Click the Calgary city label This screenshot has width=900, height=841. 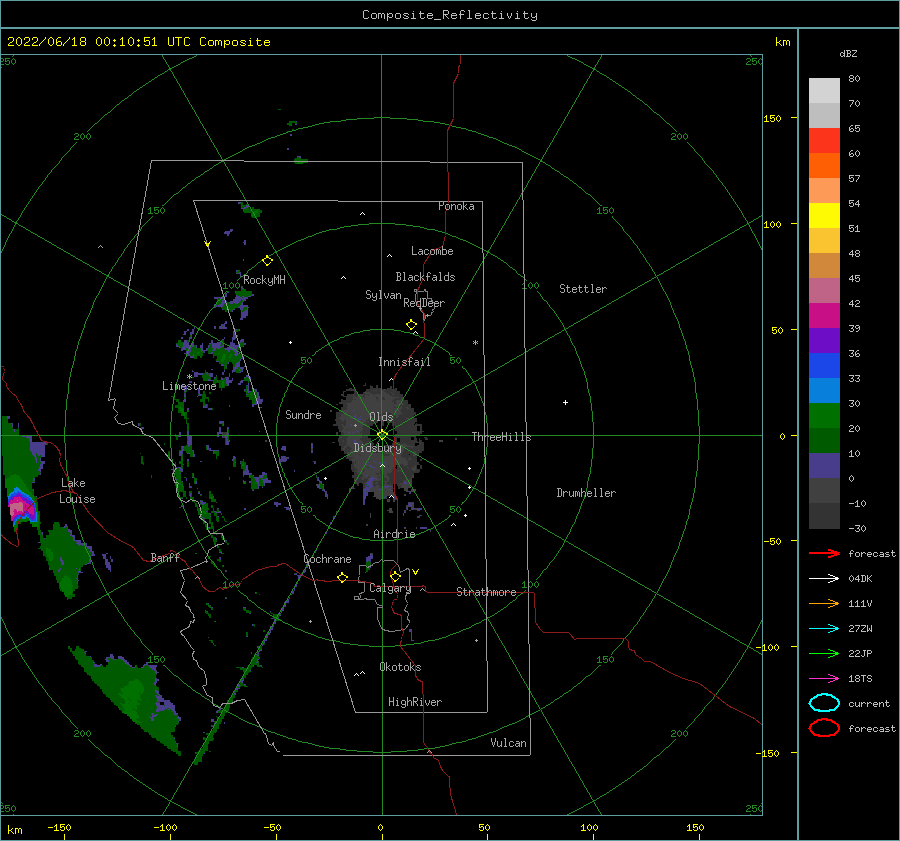pyautogui.click(x=390, y=588)
